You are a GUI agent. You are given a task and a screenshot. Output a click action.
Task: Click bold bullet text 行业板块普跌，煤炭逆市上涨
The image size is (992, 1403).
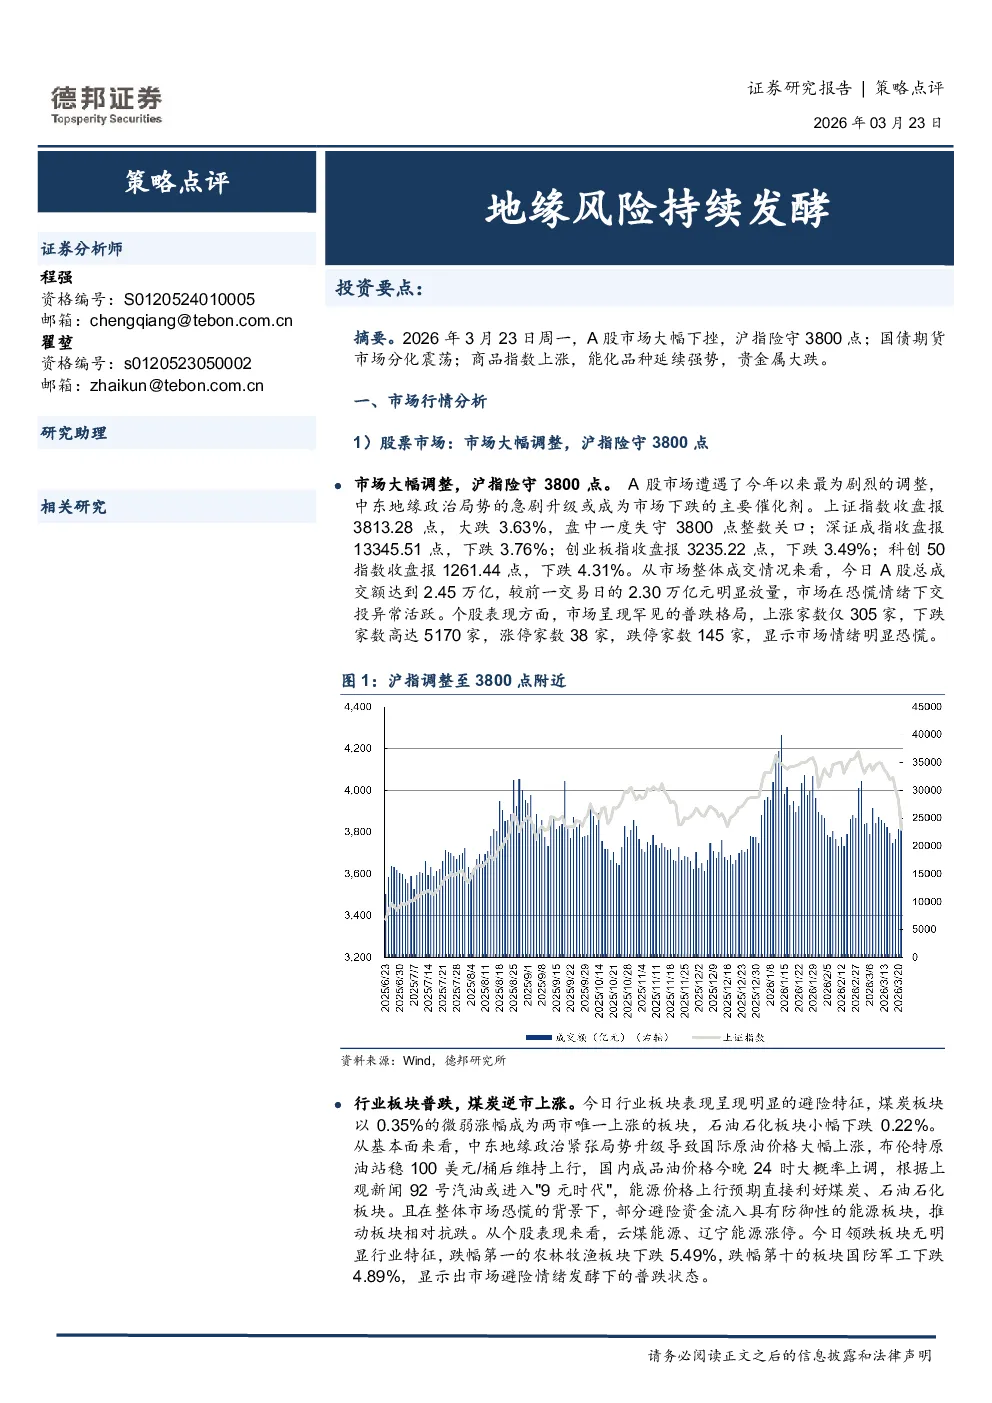tap(465, 1103)
